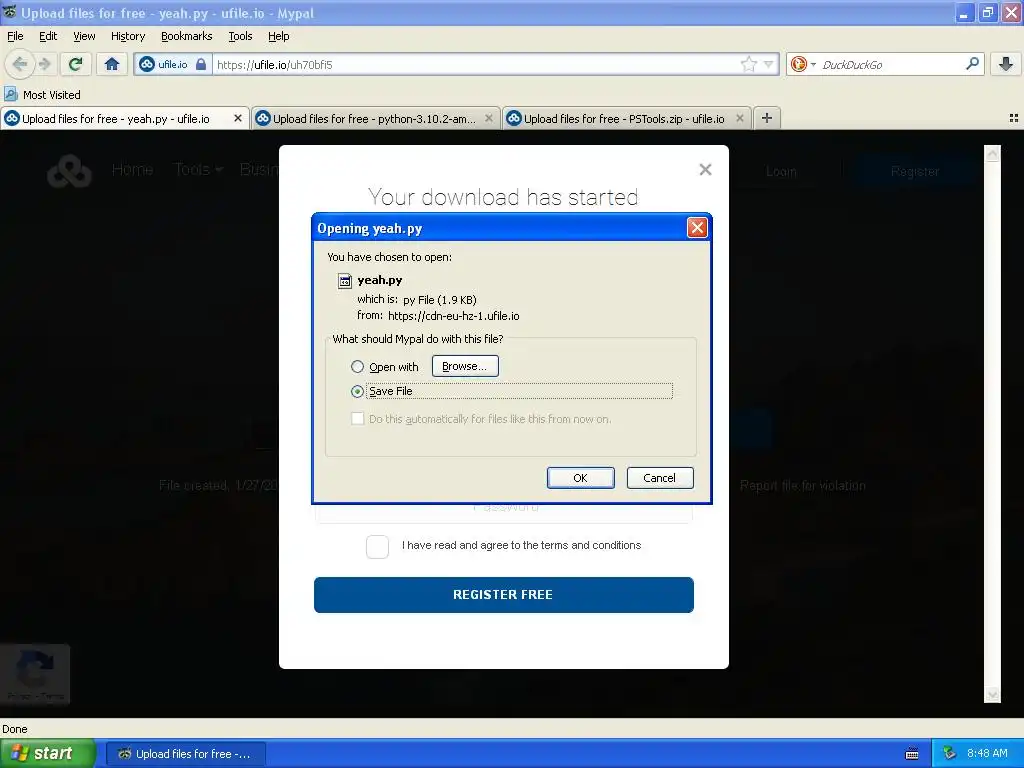Switch to the PSTools.zip tab

click(x=624, y=118)
